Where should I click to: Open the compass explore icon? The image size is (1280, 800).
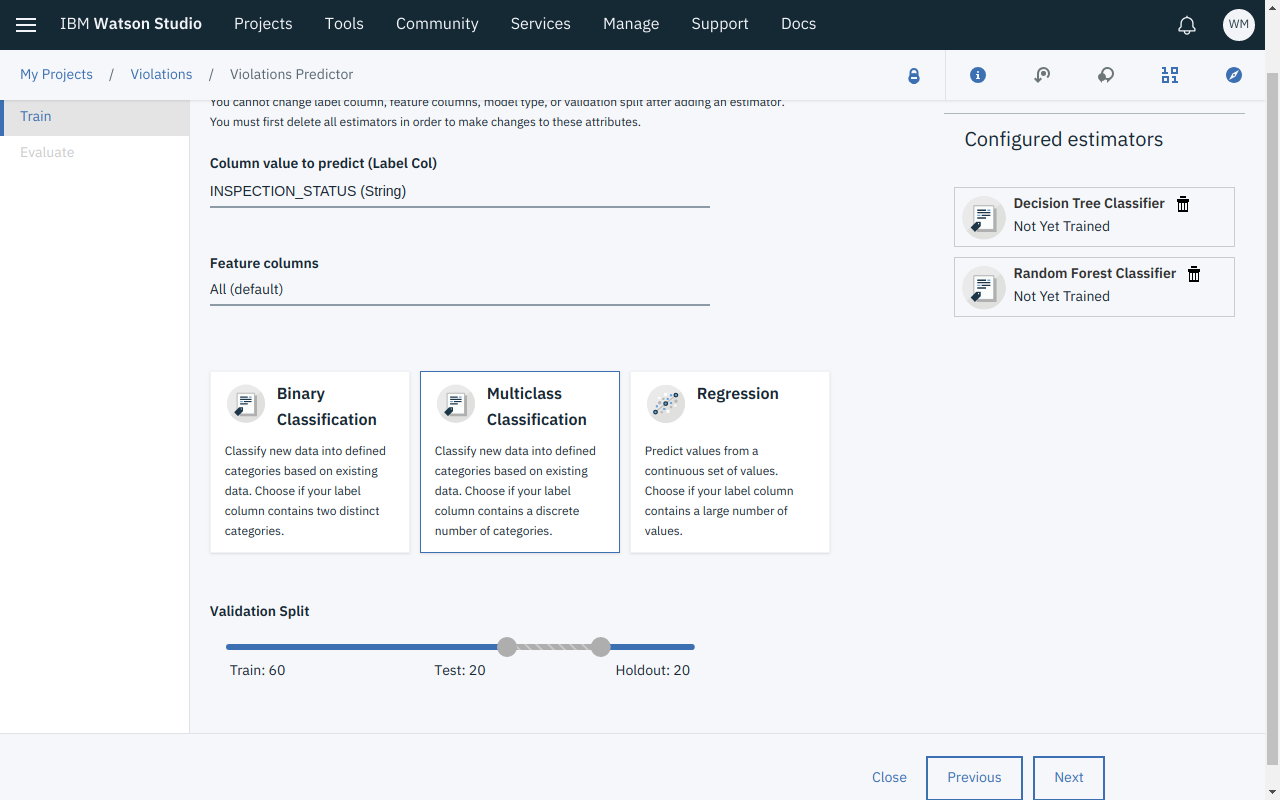(1234, 75)
